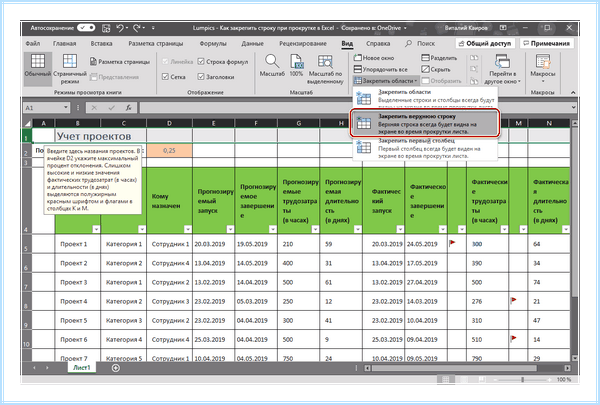
Task: Click the ribbon display options icon
Action: click(503, 28)
